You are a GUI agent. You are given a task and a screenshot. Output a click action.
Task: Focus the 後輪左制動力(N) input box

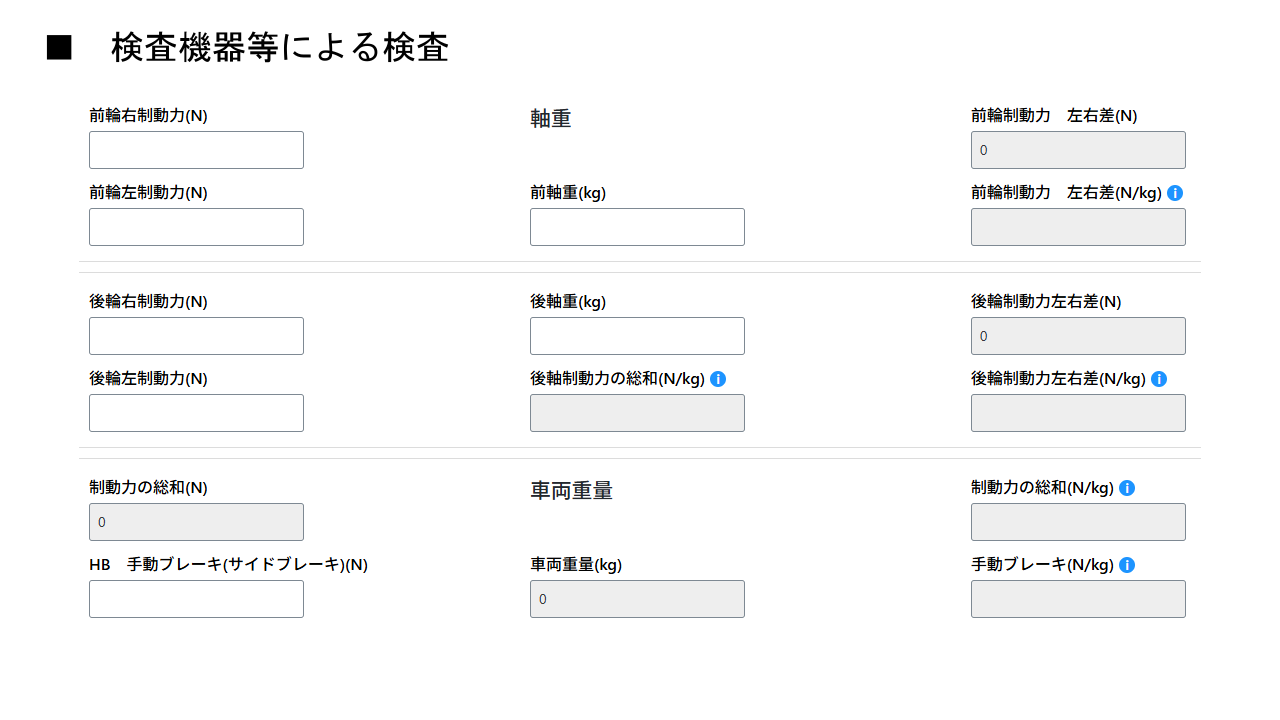coord(196,413)
